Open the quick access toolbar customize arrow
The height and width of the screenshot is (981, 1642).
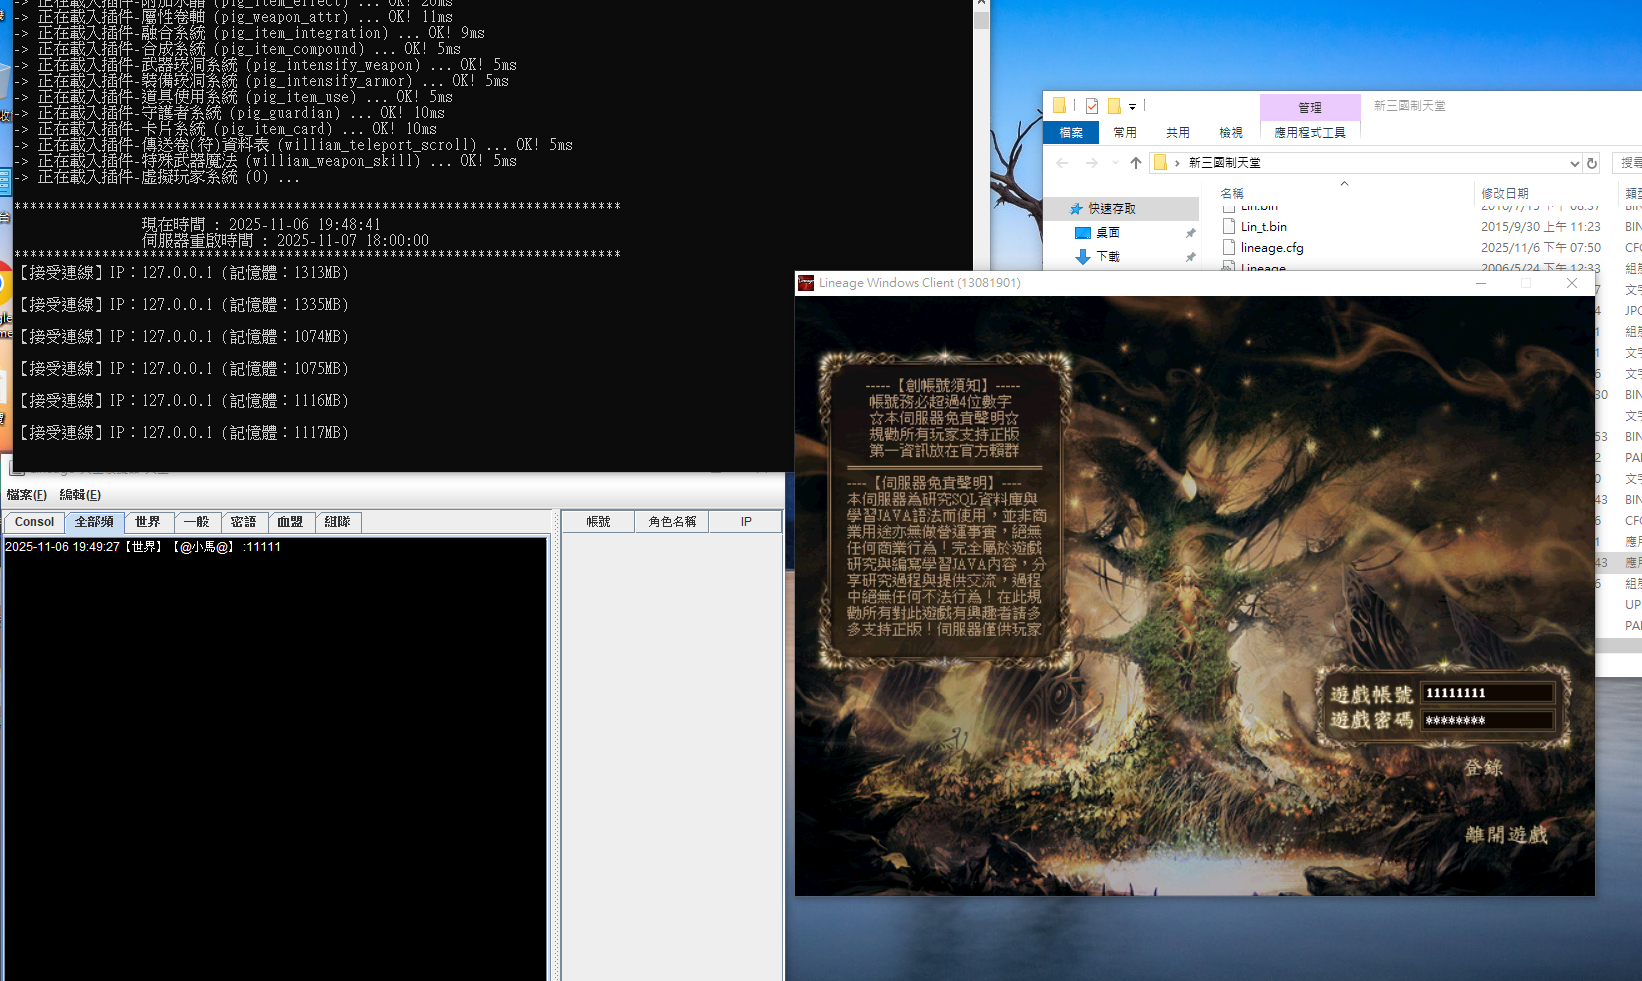pos(1133,106)
